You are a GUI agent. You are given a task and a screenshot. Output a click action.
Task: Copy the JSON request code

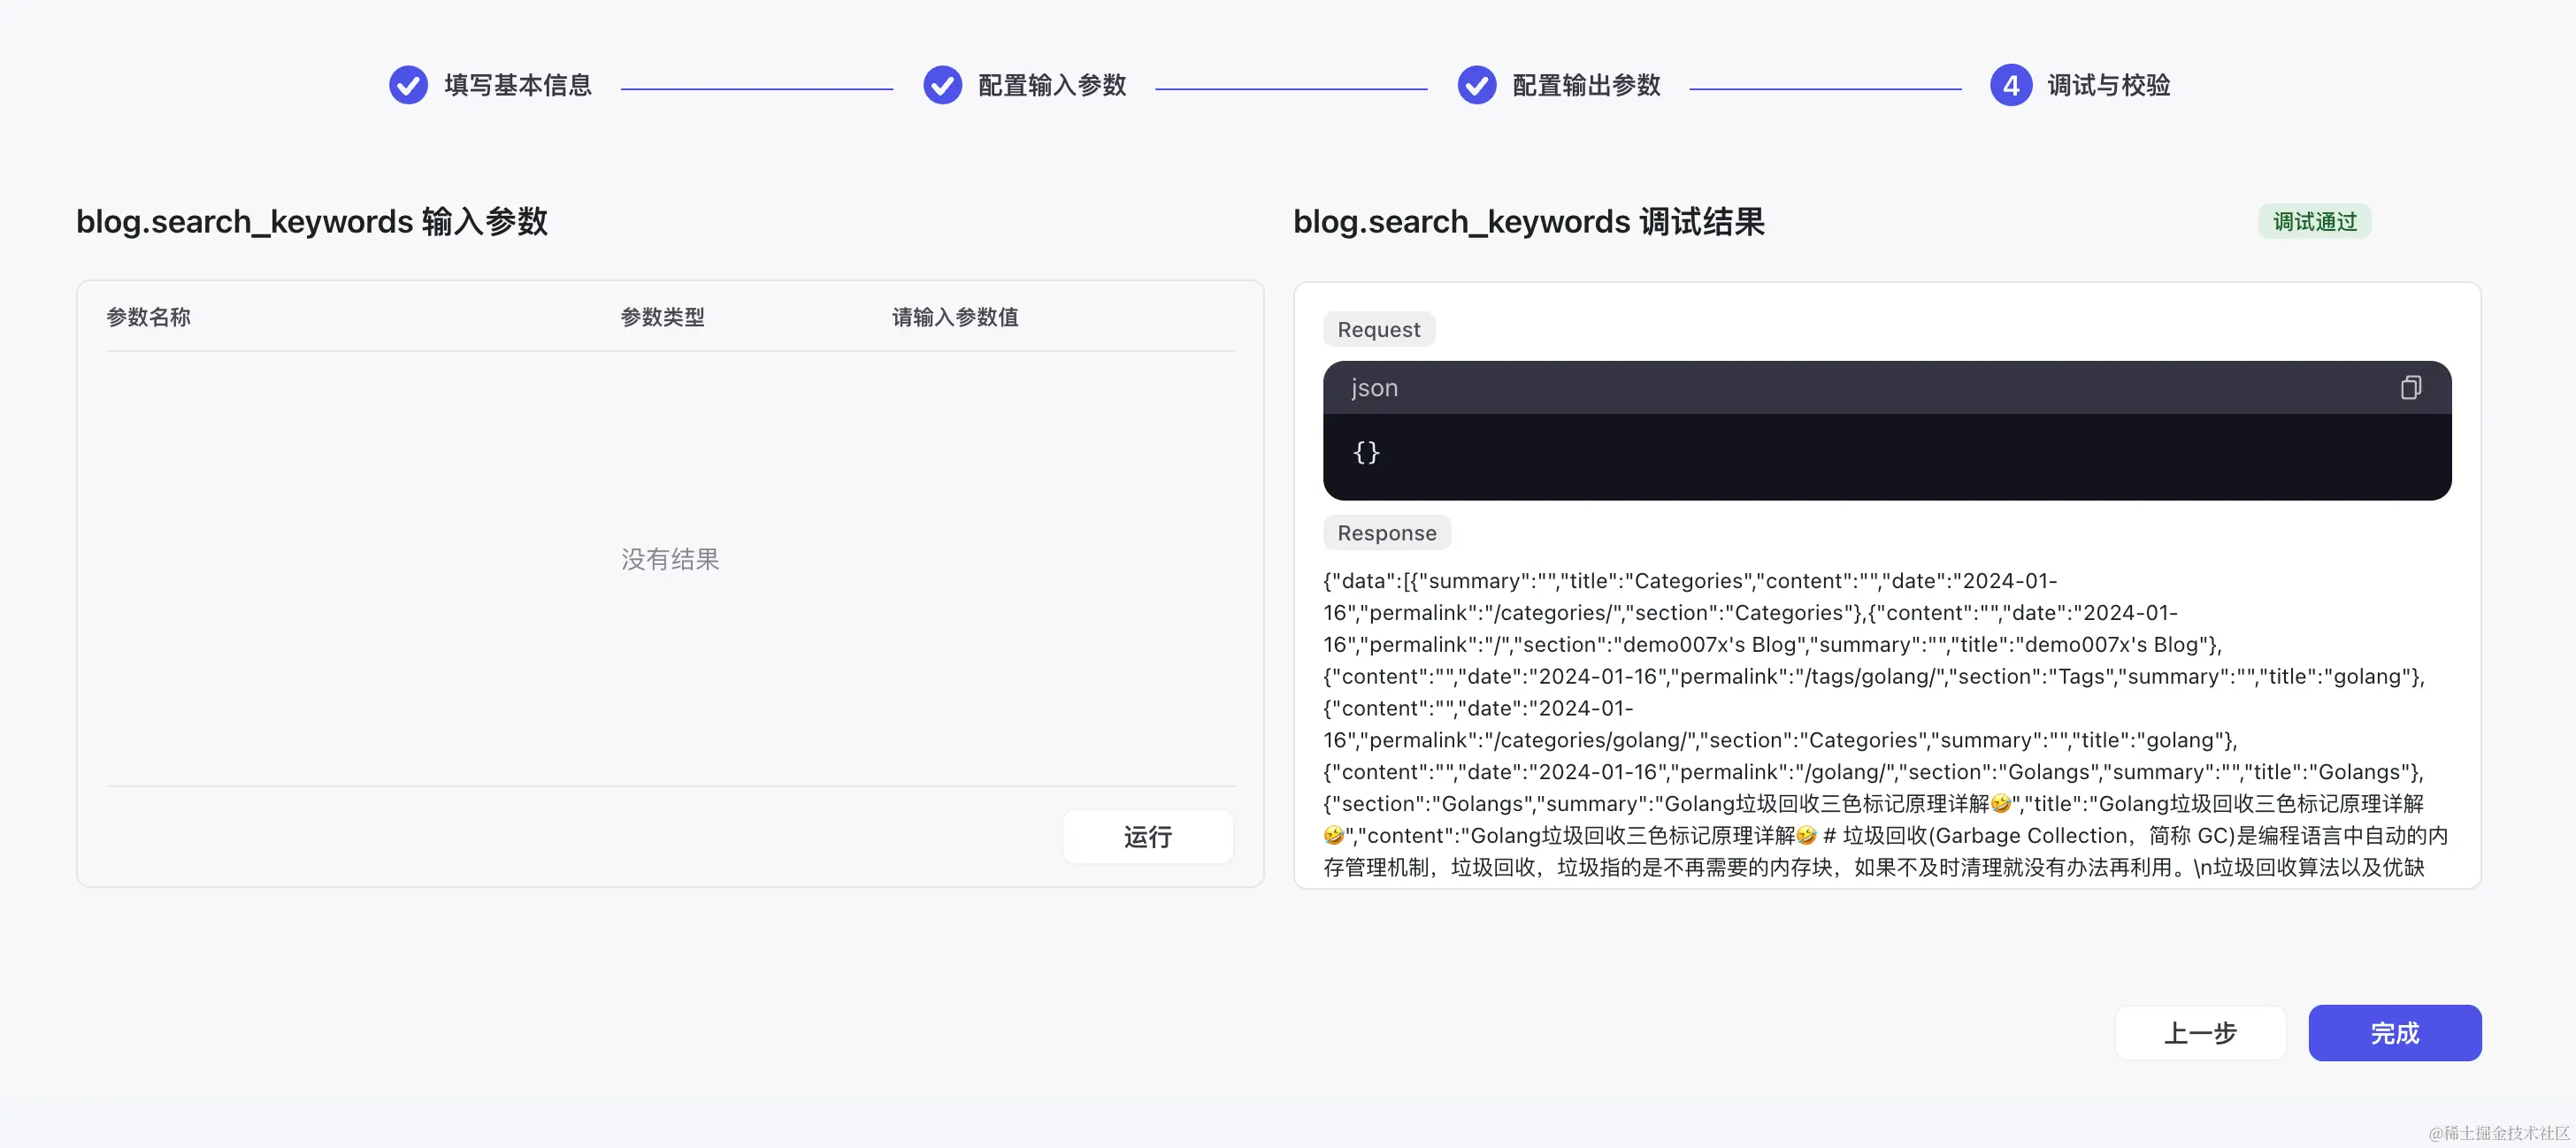pyautogui.click(x=2410, y=388)
